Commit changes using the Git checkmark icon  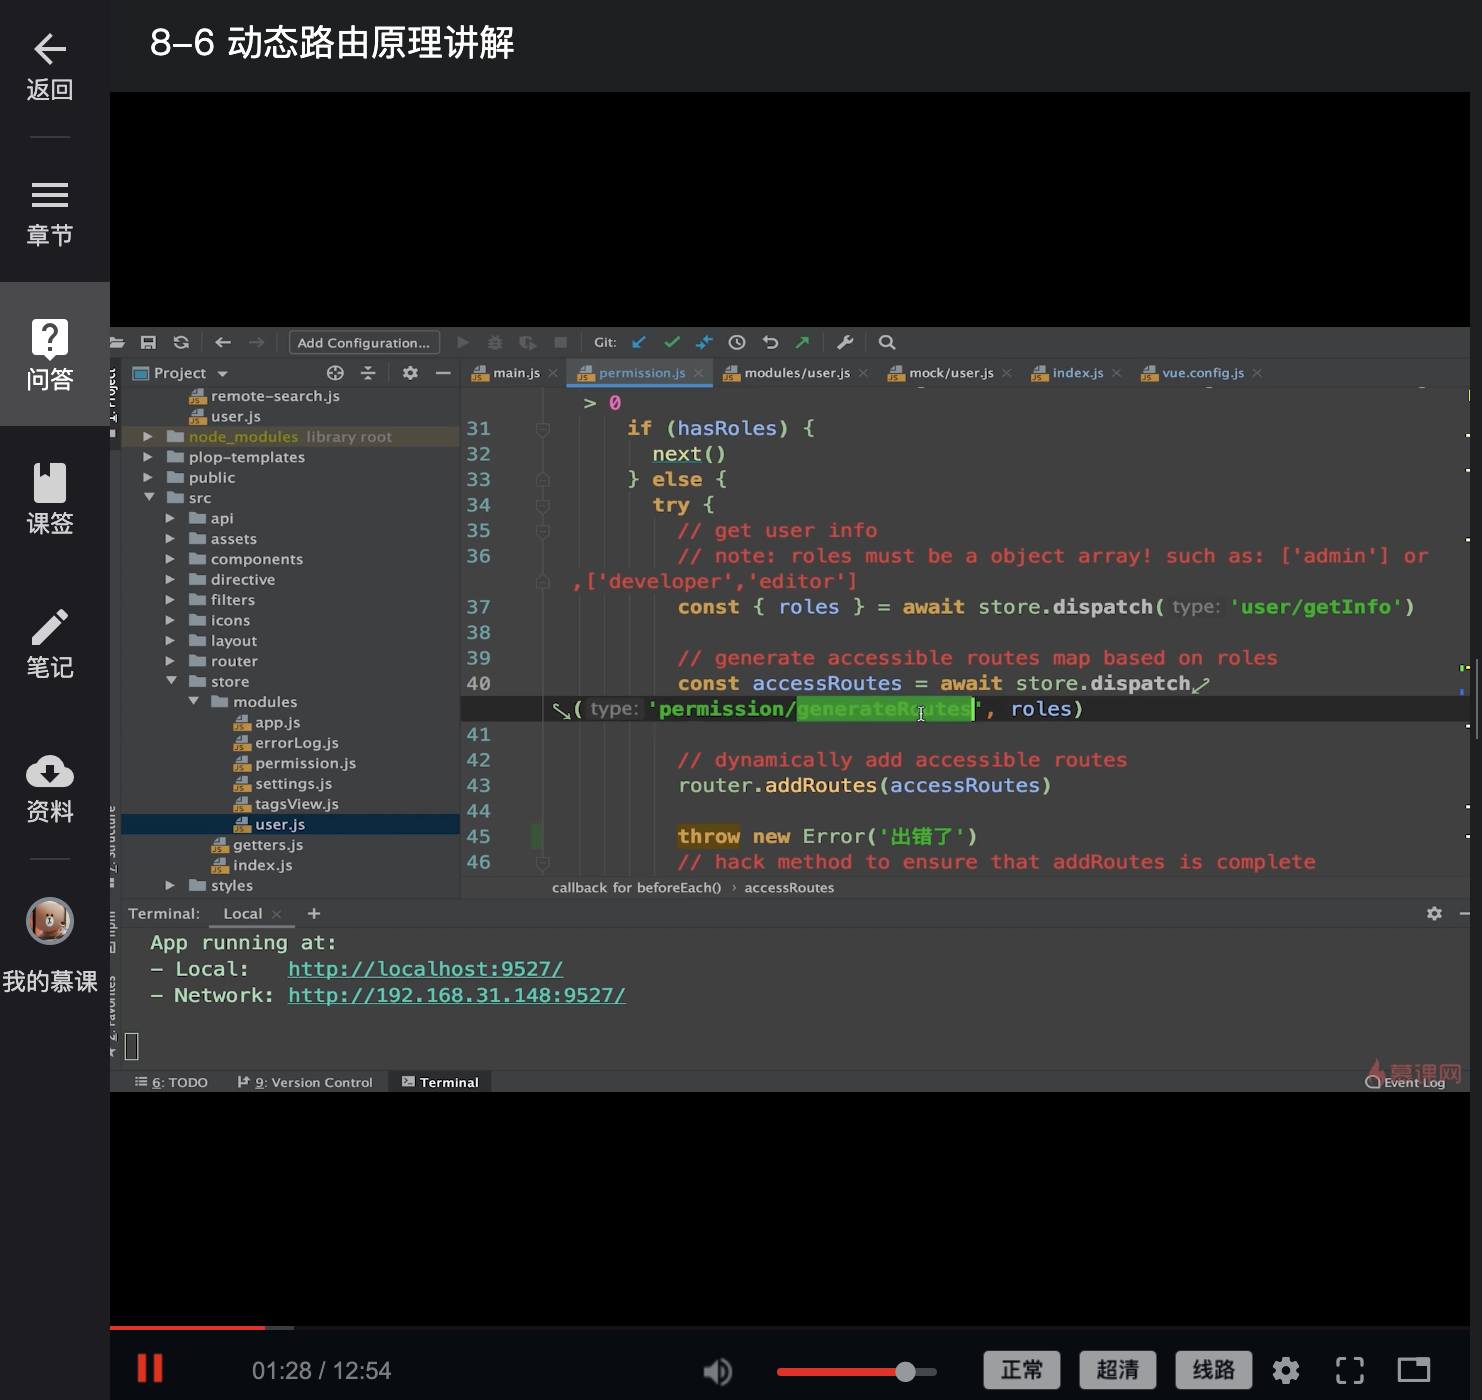672,342
